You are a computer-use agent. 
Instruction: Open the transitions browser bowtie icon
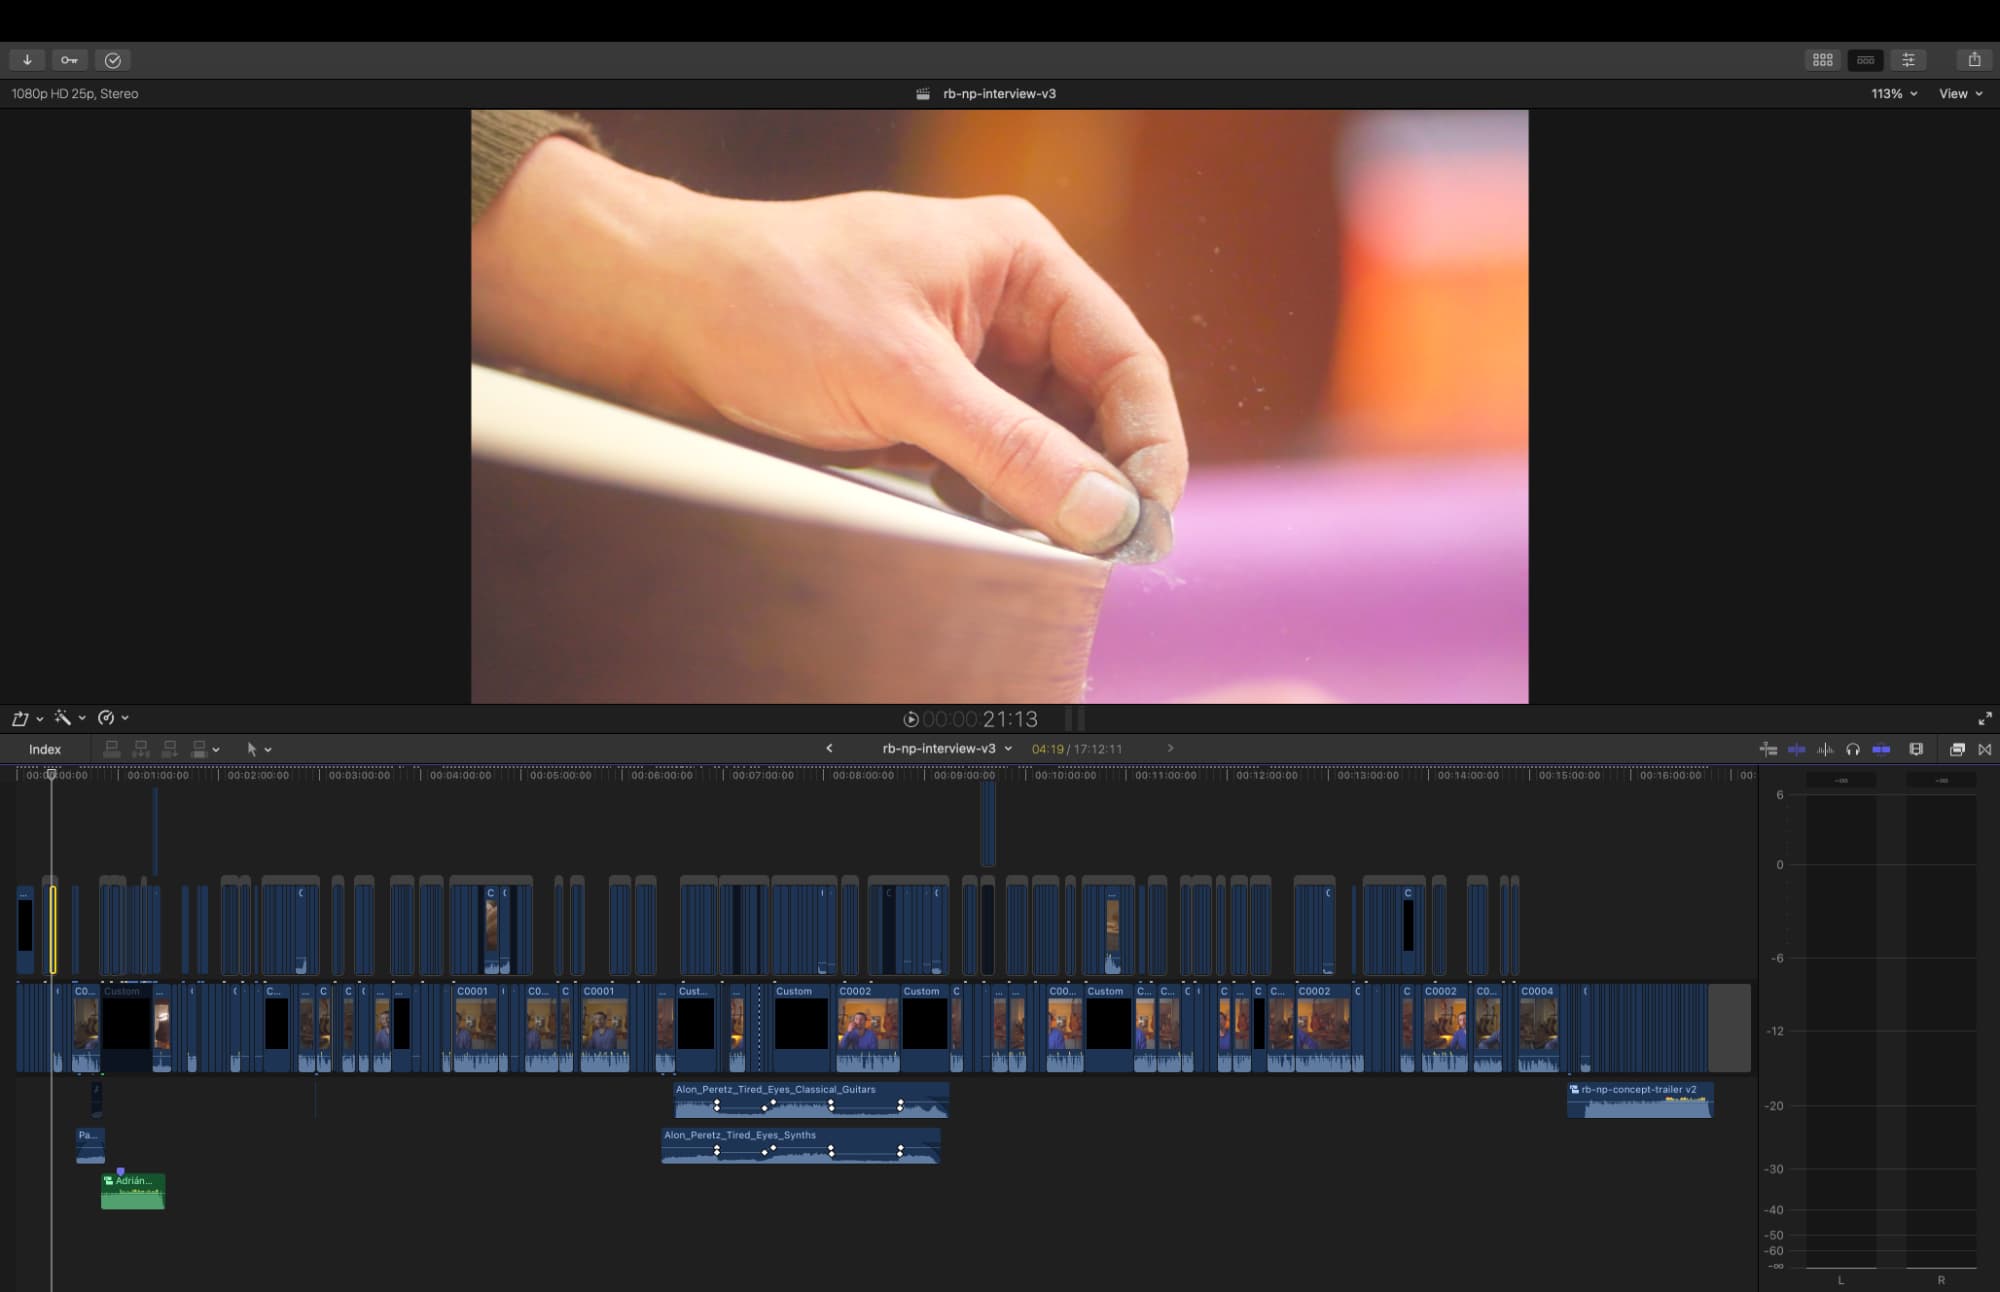1985,749
